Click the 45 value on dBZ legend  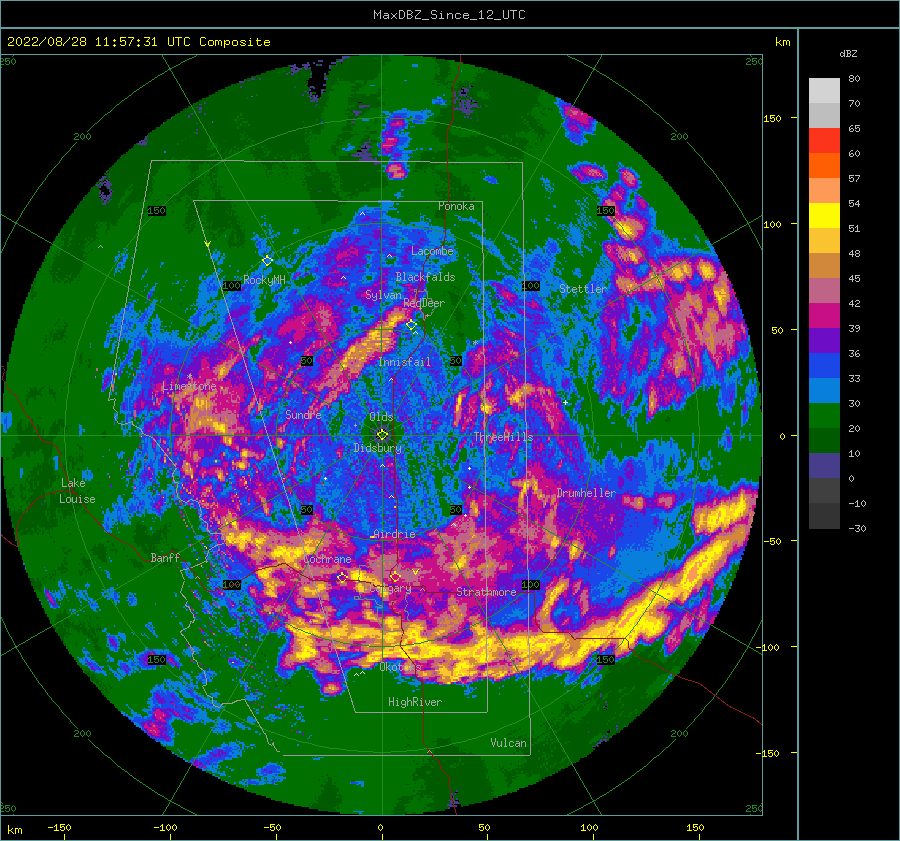pos(854,278)
